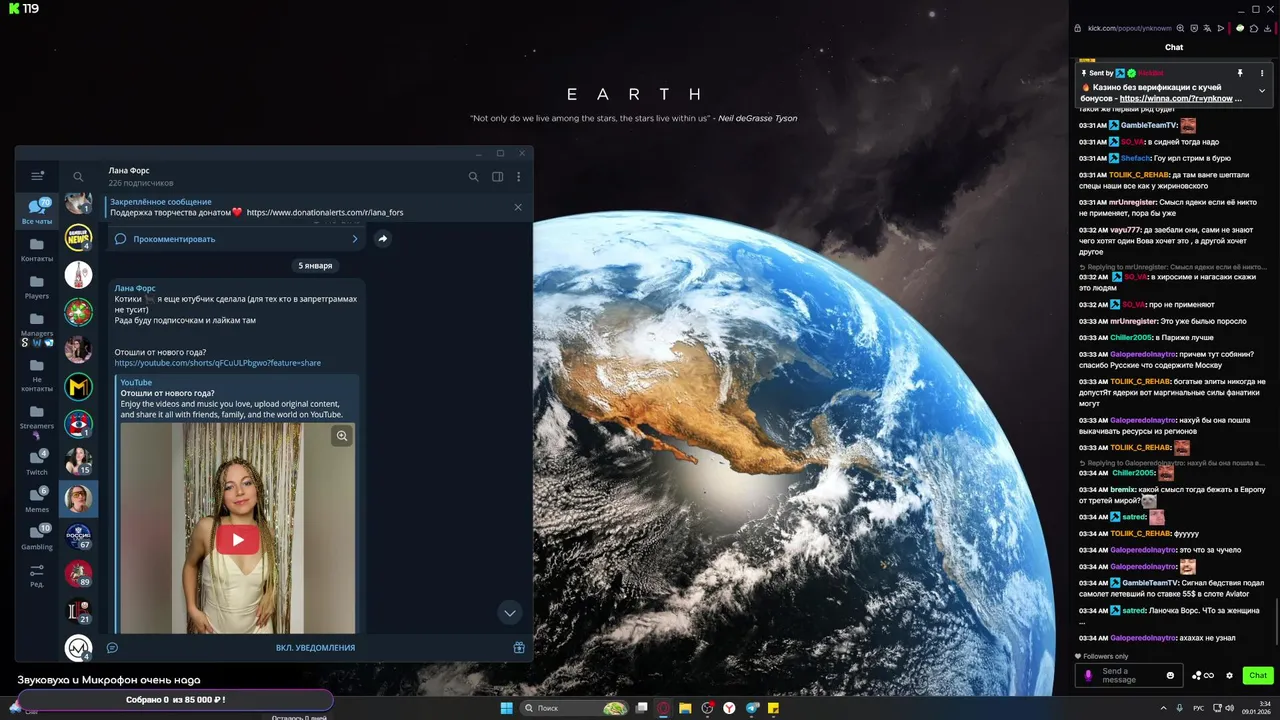
Task: Open the donationalerts link in pinned message
Action: [325, 212]
